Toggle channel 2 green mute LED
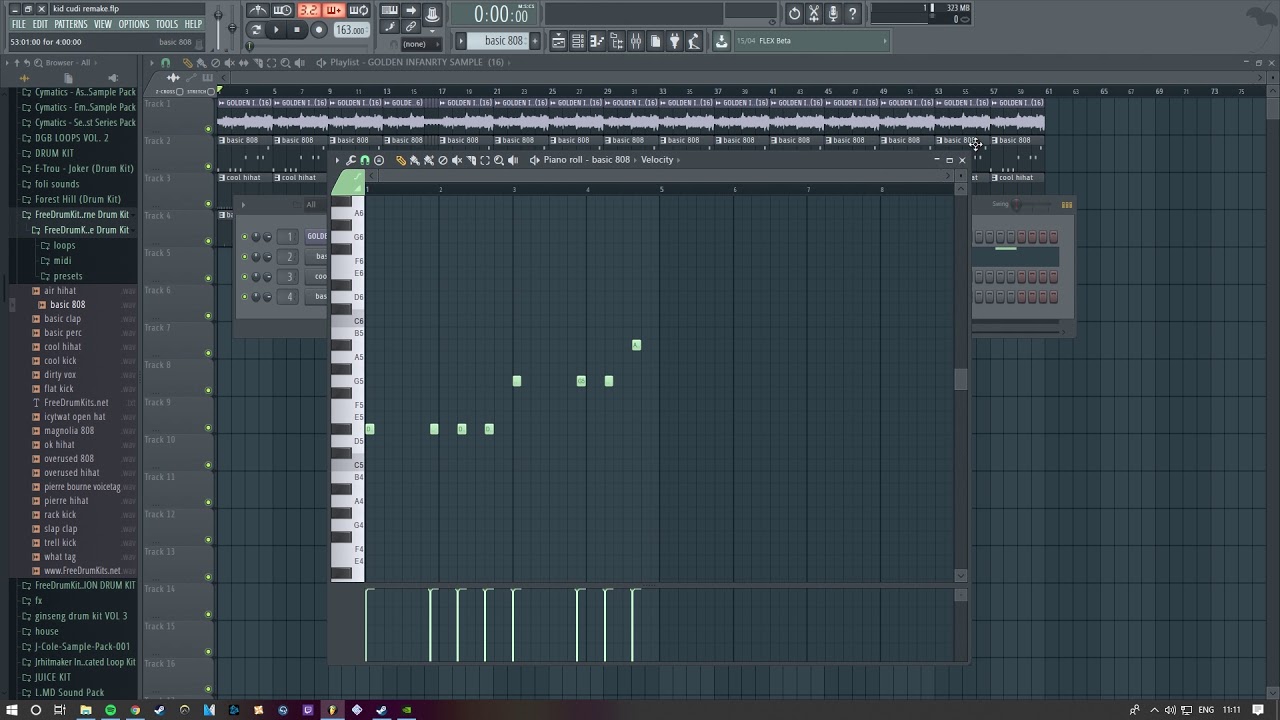 [244, 257]
